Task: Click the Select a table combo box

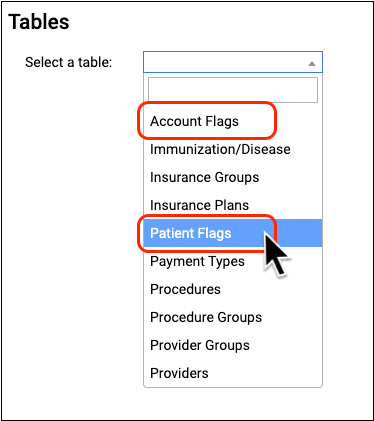Action: [x=233, y=62]
